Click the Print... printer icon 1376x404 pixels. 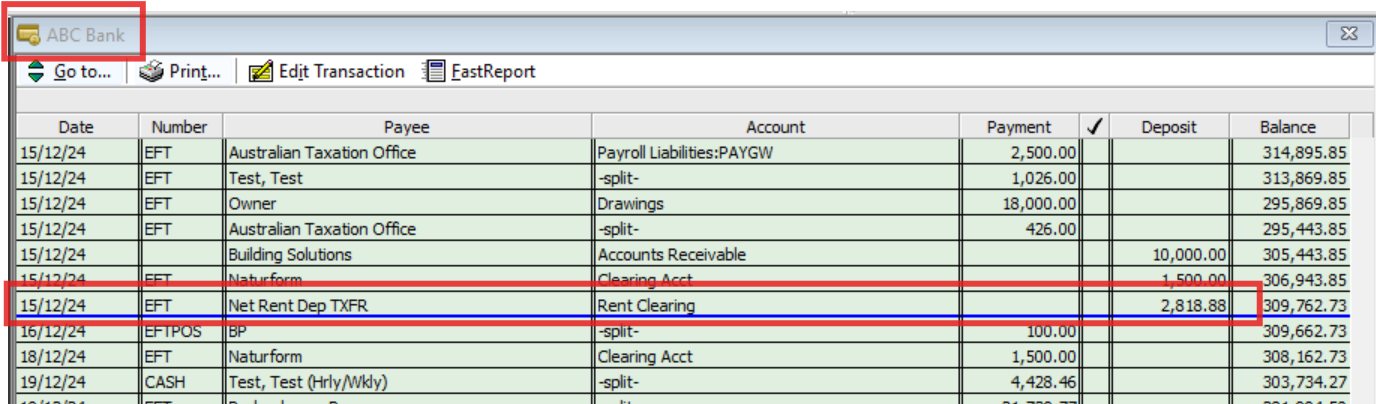click(150, 72)
